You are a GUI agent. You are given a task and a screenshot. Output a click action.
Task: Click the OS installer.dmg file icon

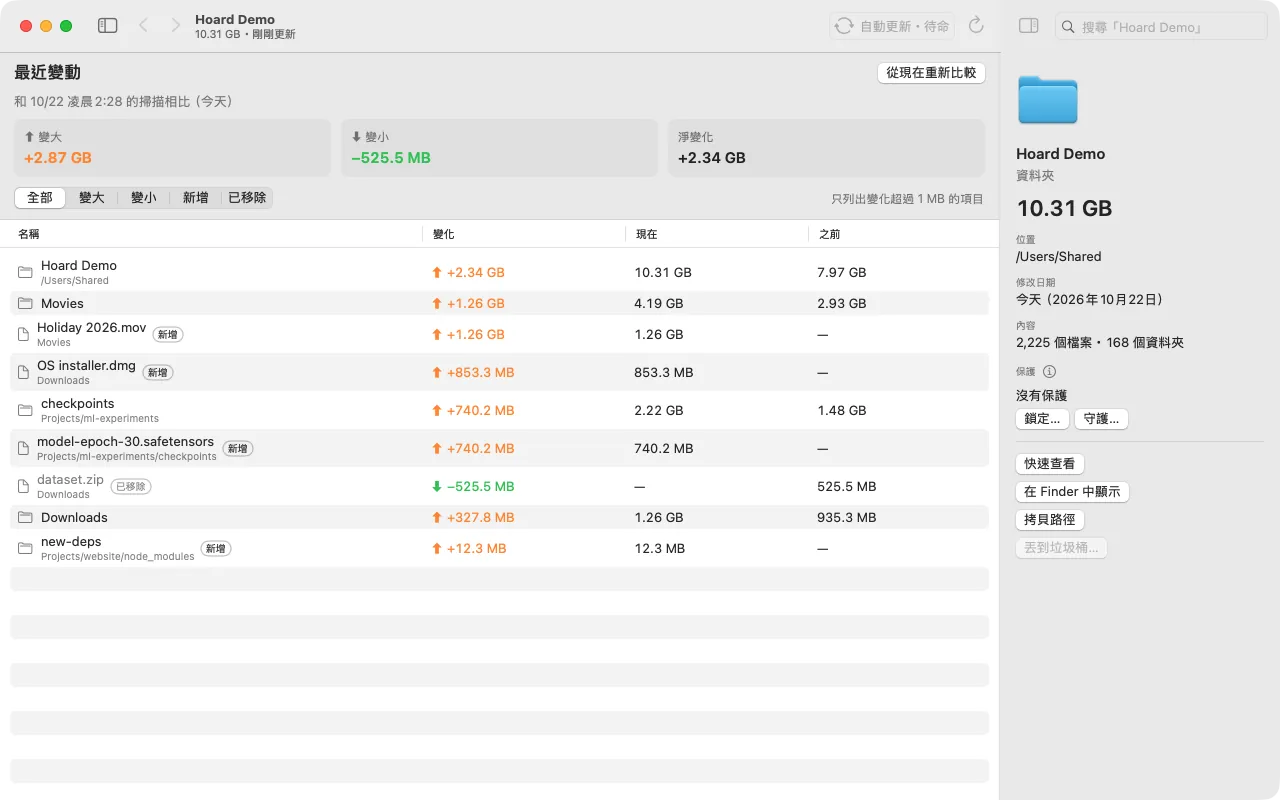pos(24,372)
